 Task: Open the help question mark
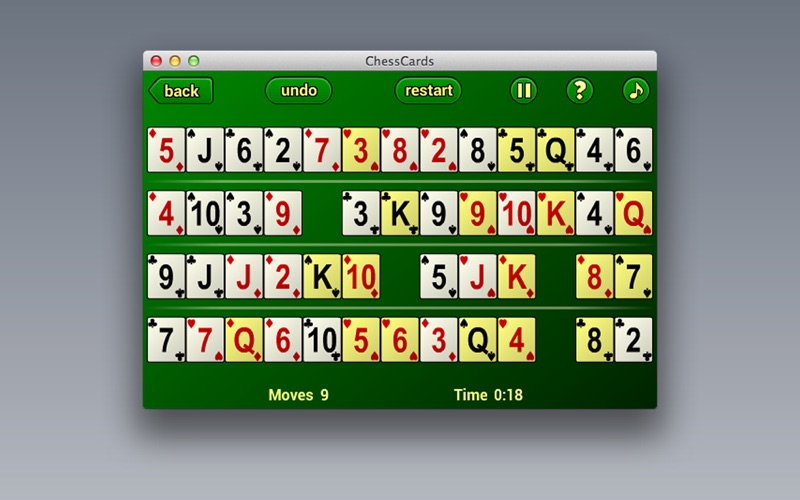(x=580, y=90)
